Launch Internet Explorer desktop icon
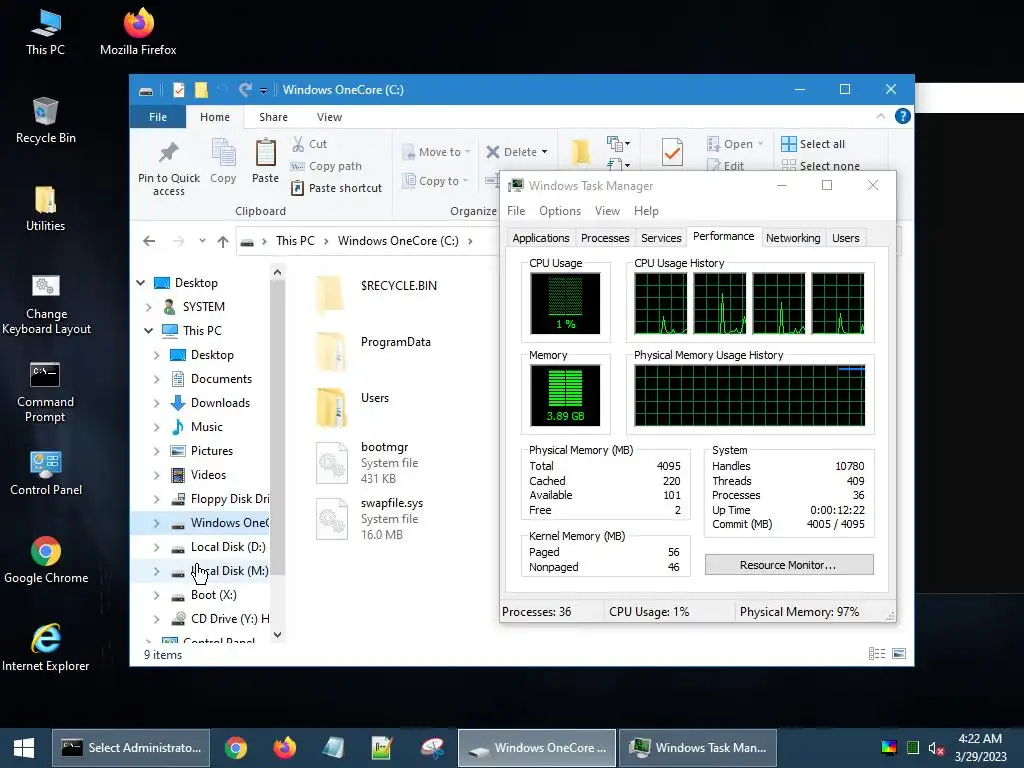The image size is (1024, 768). pyautogui.click(x=46, y=648)
